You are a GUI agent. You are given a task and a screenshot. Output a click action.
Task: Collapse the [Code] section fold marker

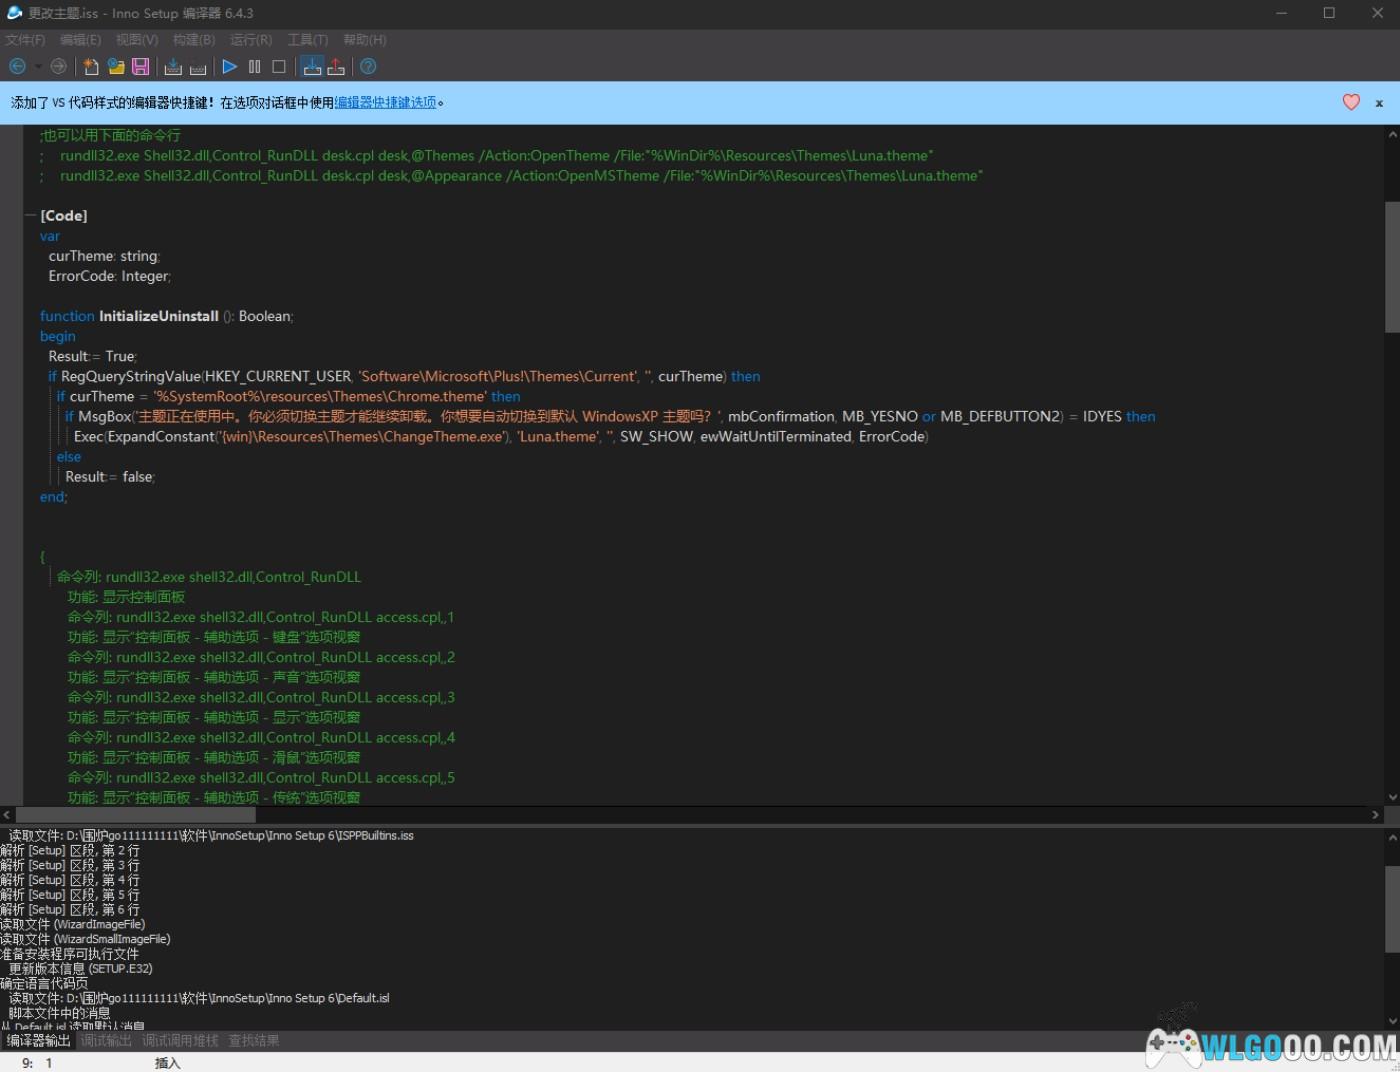point(31,216)
